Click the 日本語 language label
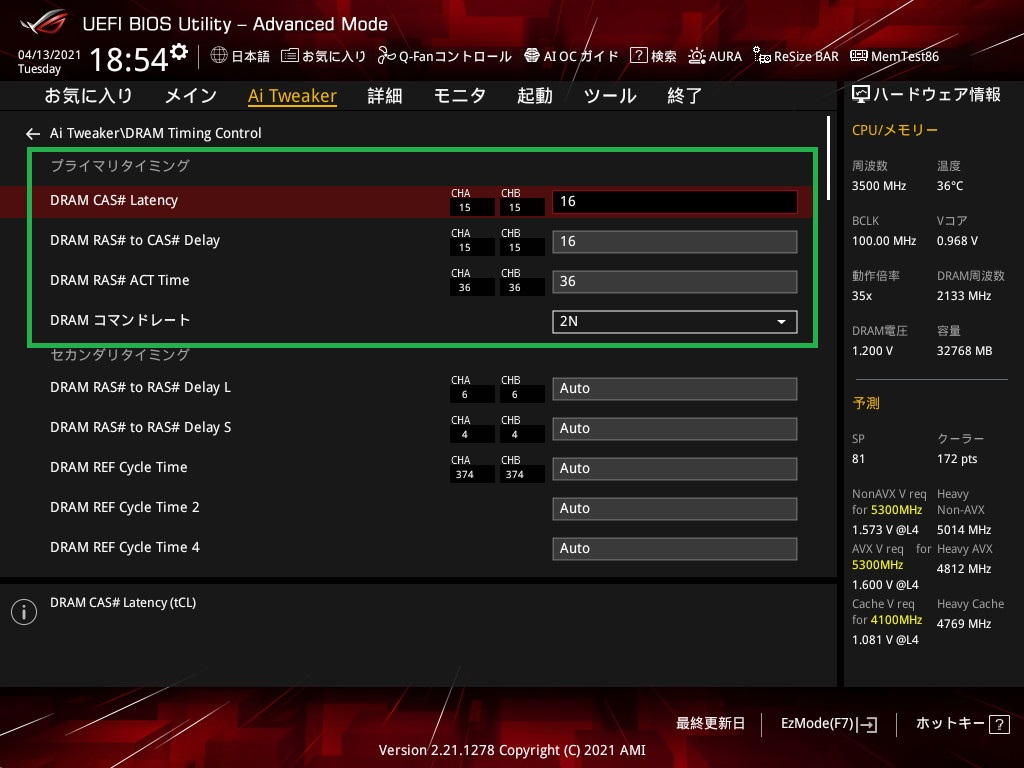The width and height of the screenshot is (1024, 768). (x=251, y=57)
